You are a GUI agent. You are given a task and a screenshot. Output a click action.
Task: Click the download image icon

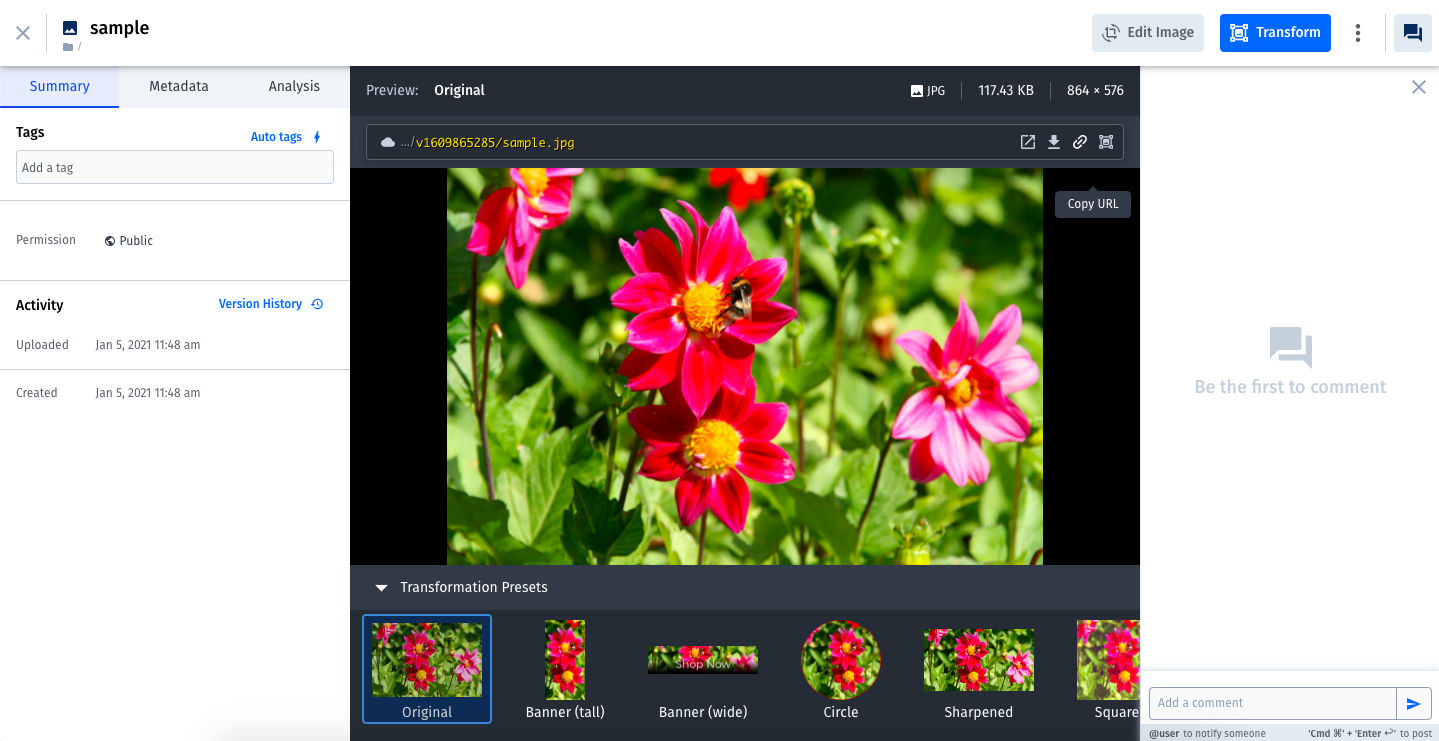(1054, 143)
